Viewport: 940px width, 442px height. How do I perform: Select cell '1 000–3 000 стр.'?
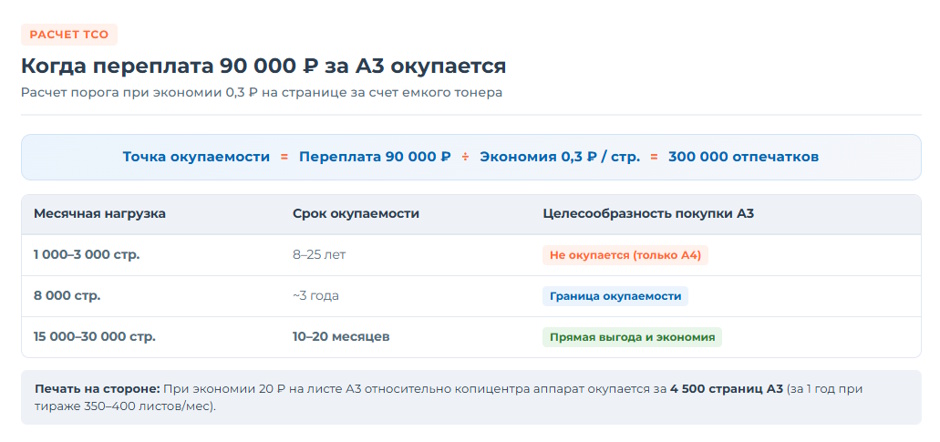[x=86, y=255]
